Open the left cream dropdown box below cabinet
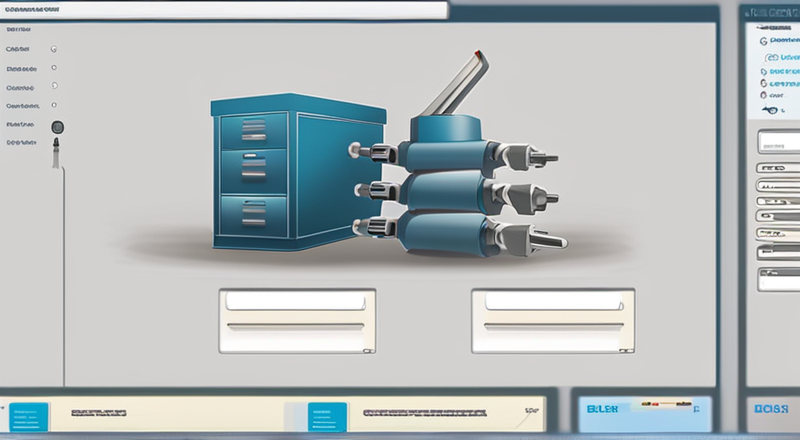Viewport: 800px width, 440px height. (x=297, y=320)
